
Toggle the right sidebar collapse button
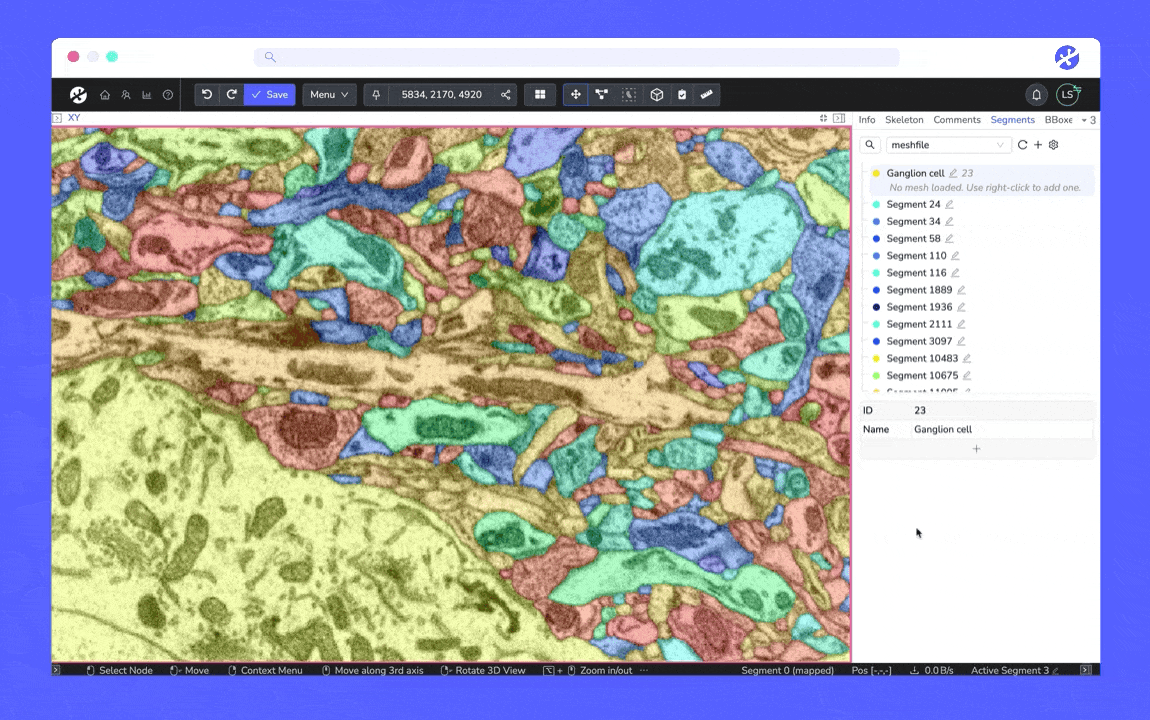pyautogui.click(x=838, y=118)
